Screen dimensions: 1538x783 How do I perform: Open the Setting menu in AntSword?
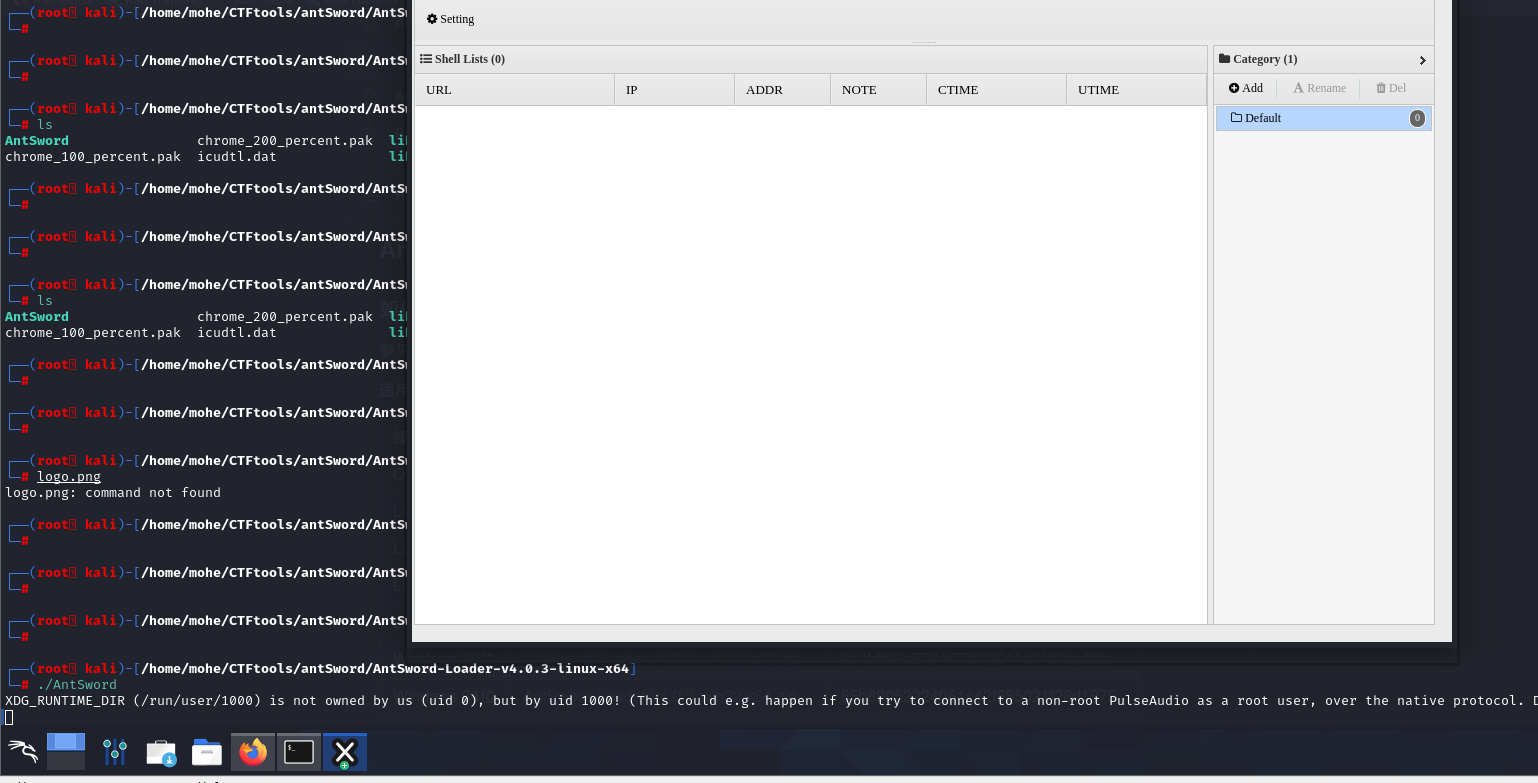(x=450, y=19)
